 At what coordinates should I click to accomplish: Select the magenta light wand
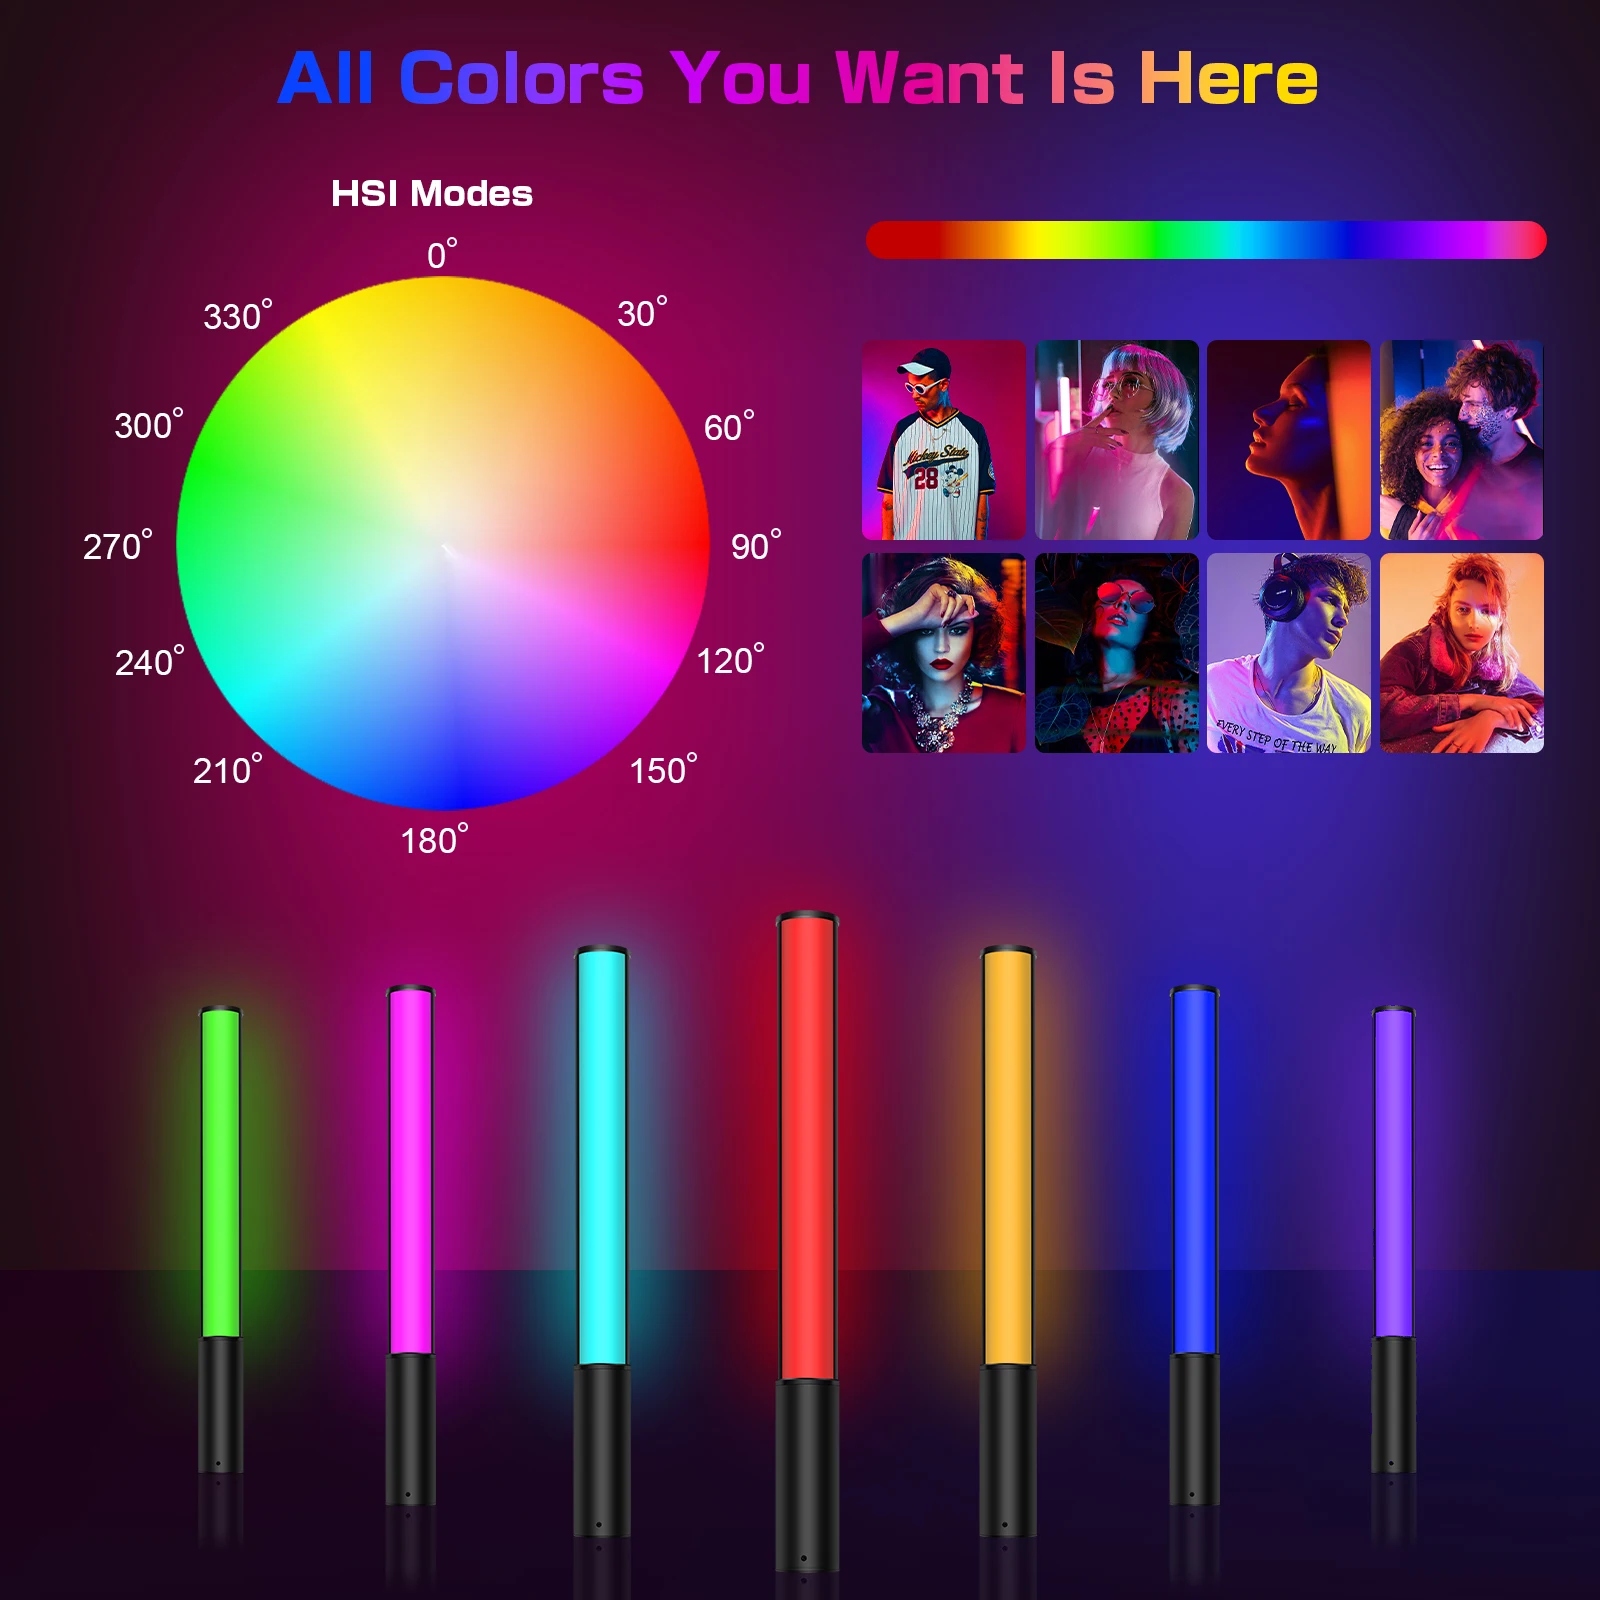[411, 1245]
